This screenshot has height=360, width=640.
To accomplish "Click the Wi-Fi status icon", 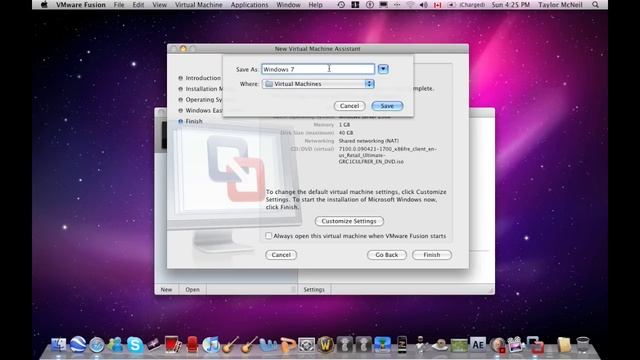I will tap(411, 5).
